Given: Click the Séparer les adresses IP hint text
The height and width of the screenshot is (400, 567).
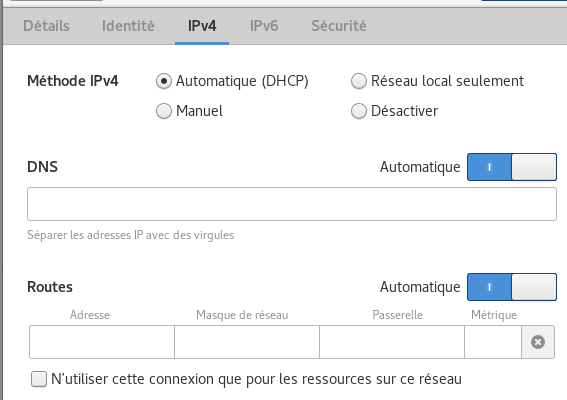Looking at the screenshot, I should tap(131, 235).
